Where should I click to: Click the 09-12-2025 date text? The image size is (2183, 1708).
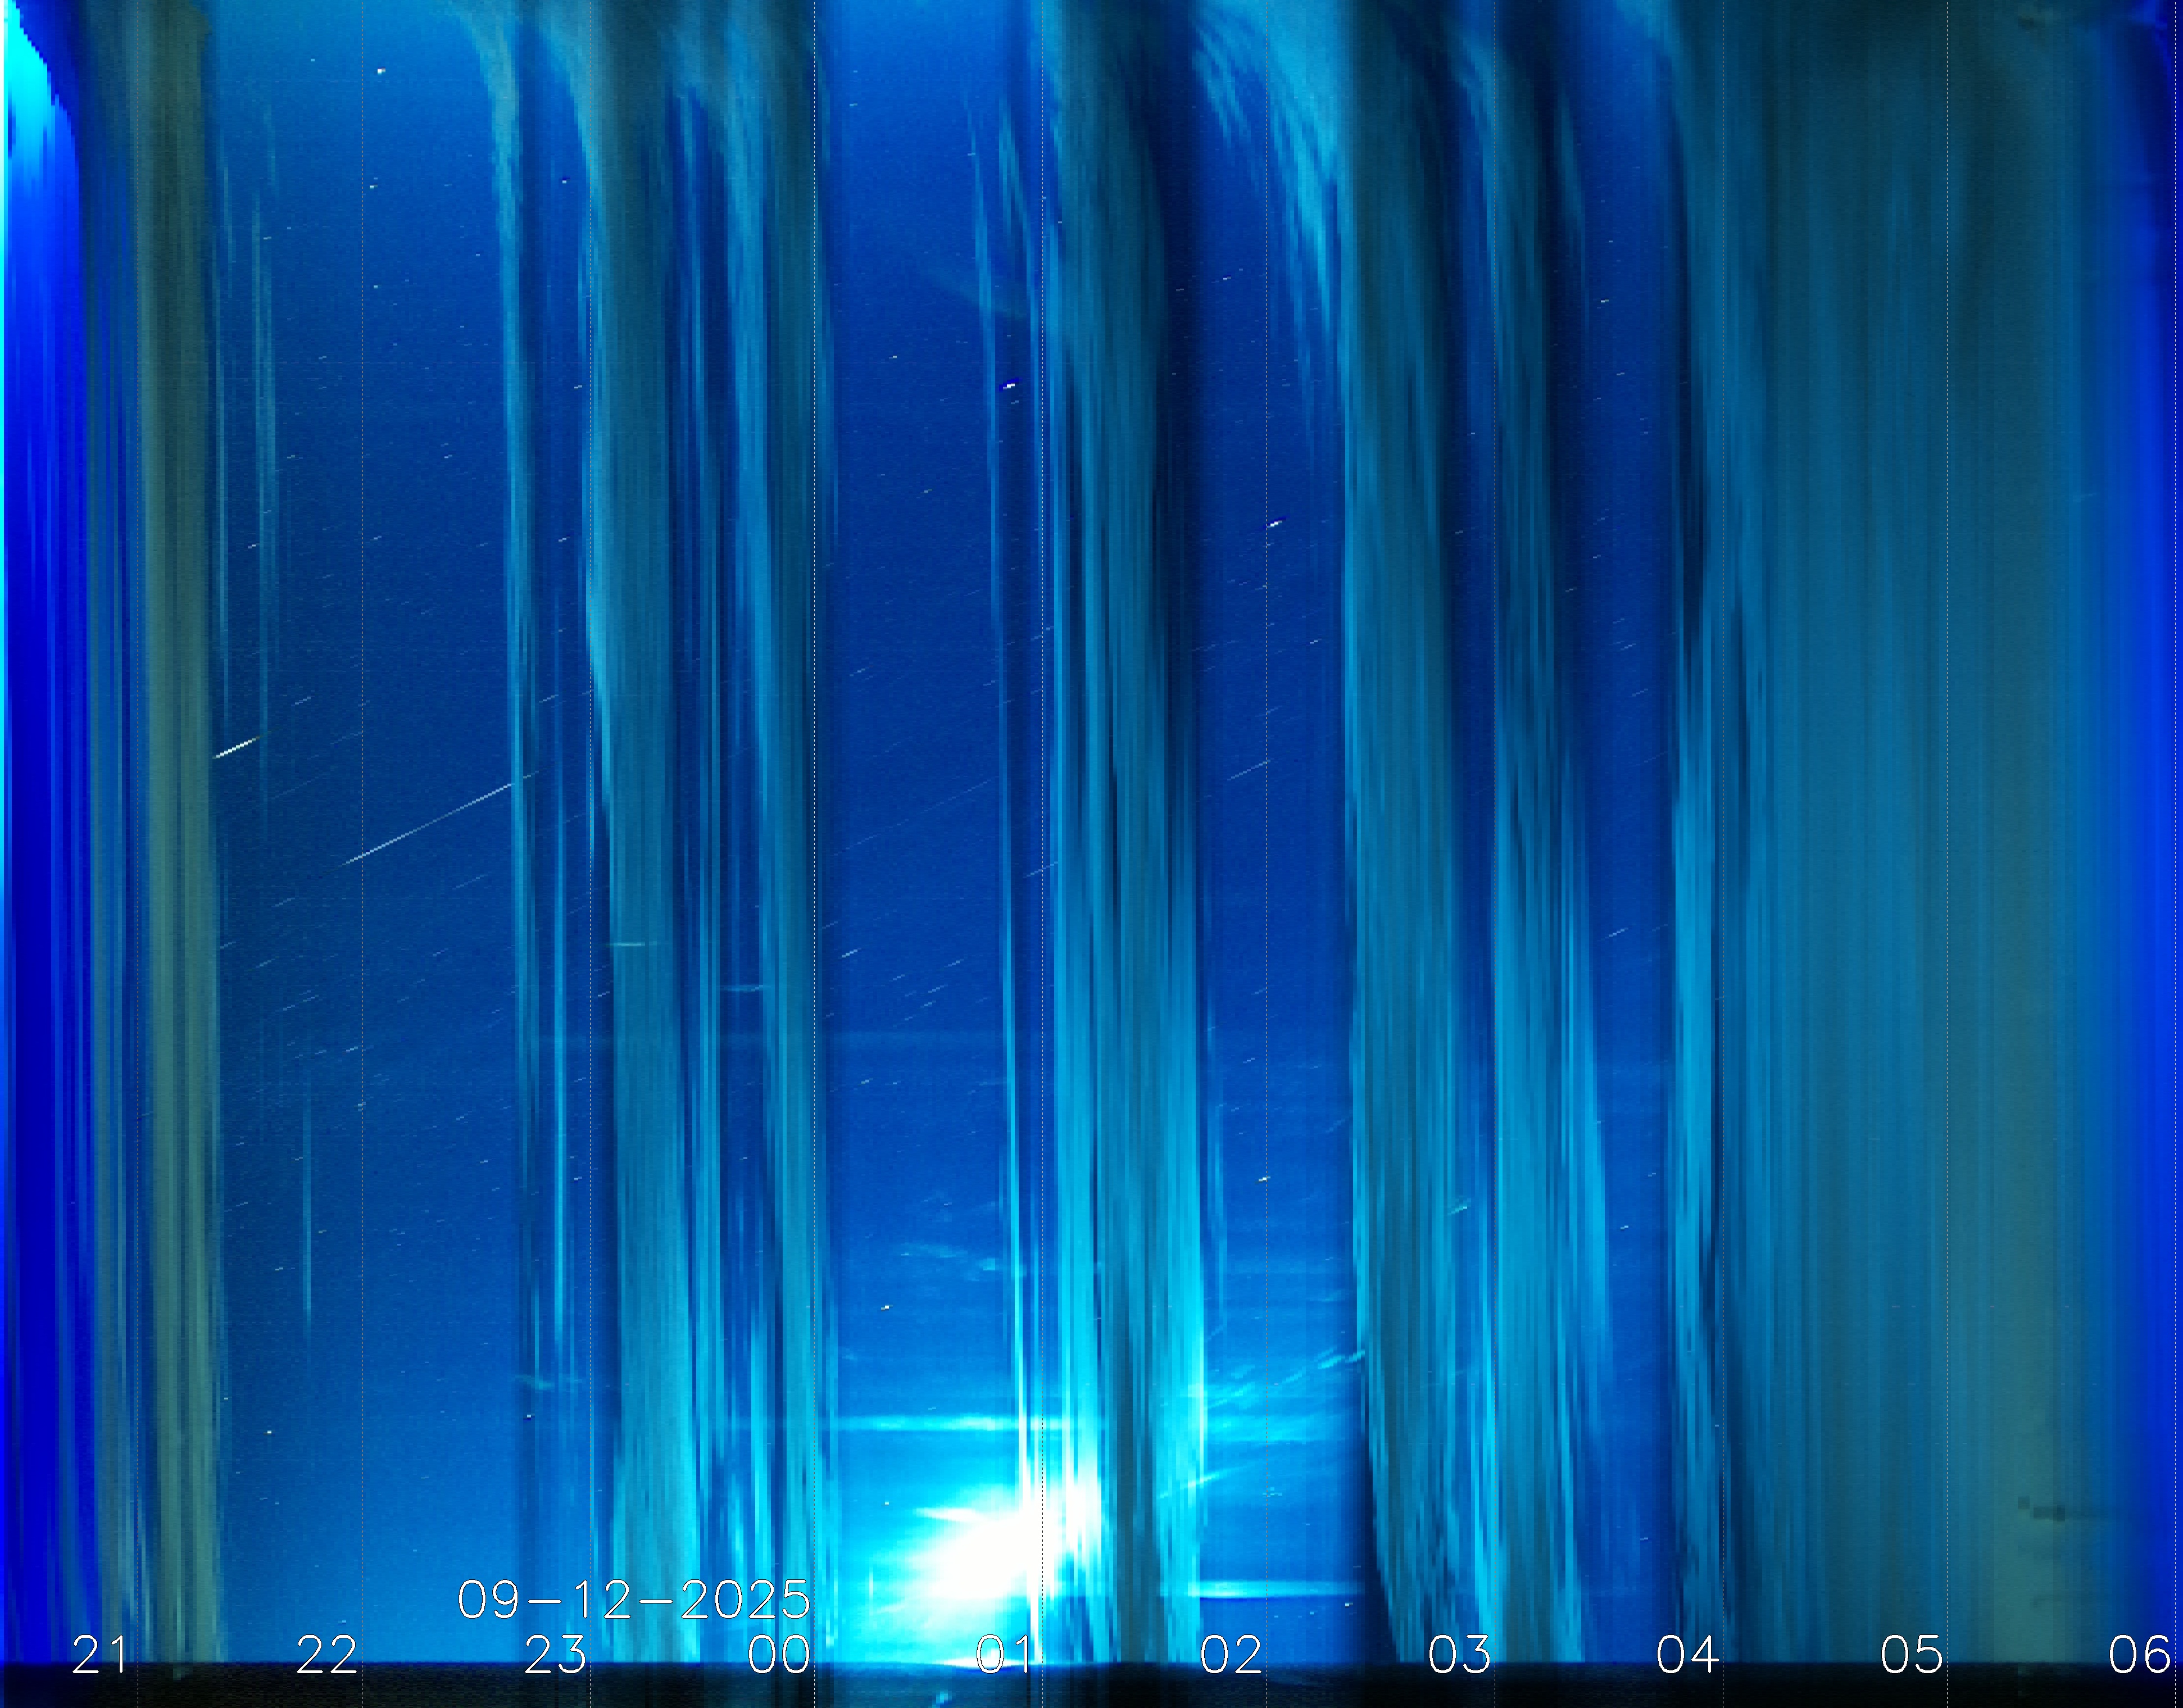click(633, 1600)
